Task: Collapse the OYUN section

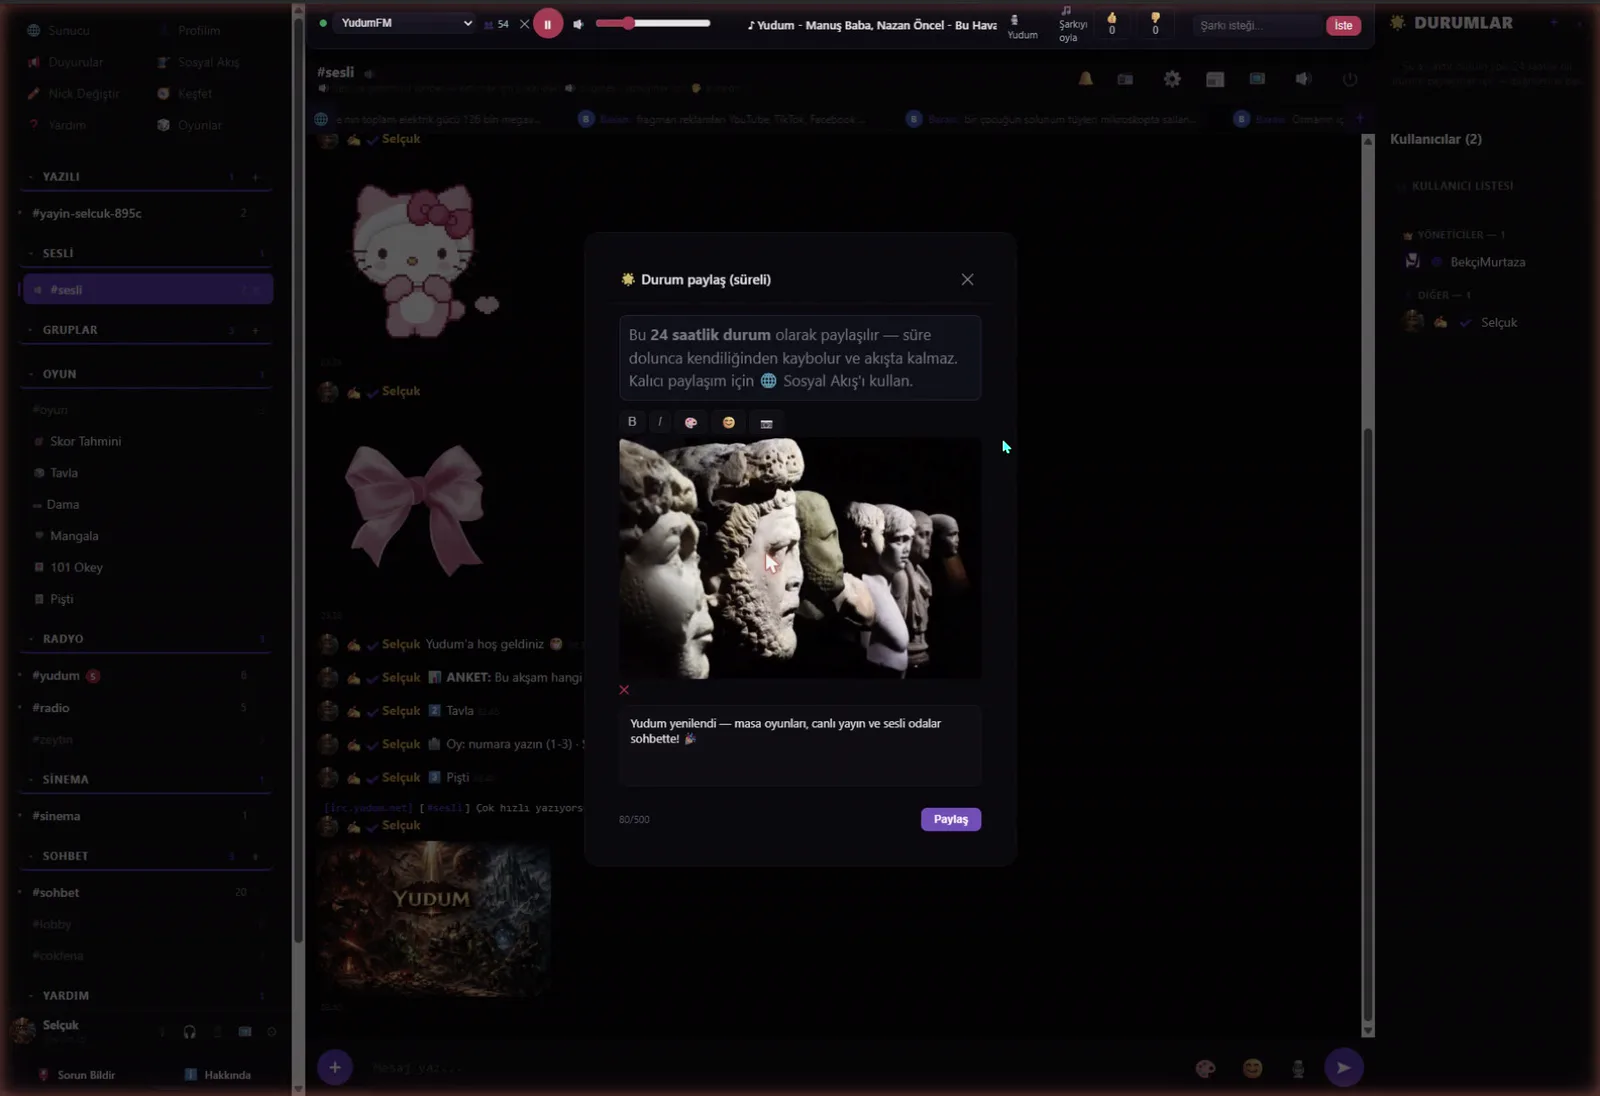Action: point(59,374)
